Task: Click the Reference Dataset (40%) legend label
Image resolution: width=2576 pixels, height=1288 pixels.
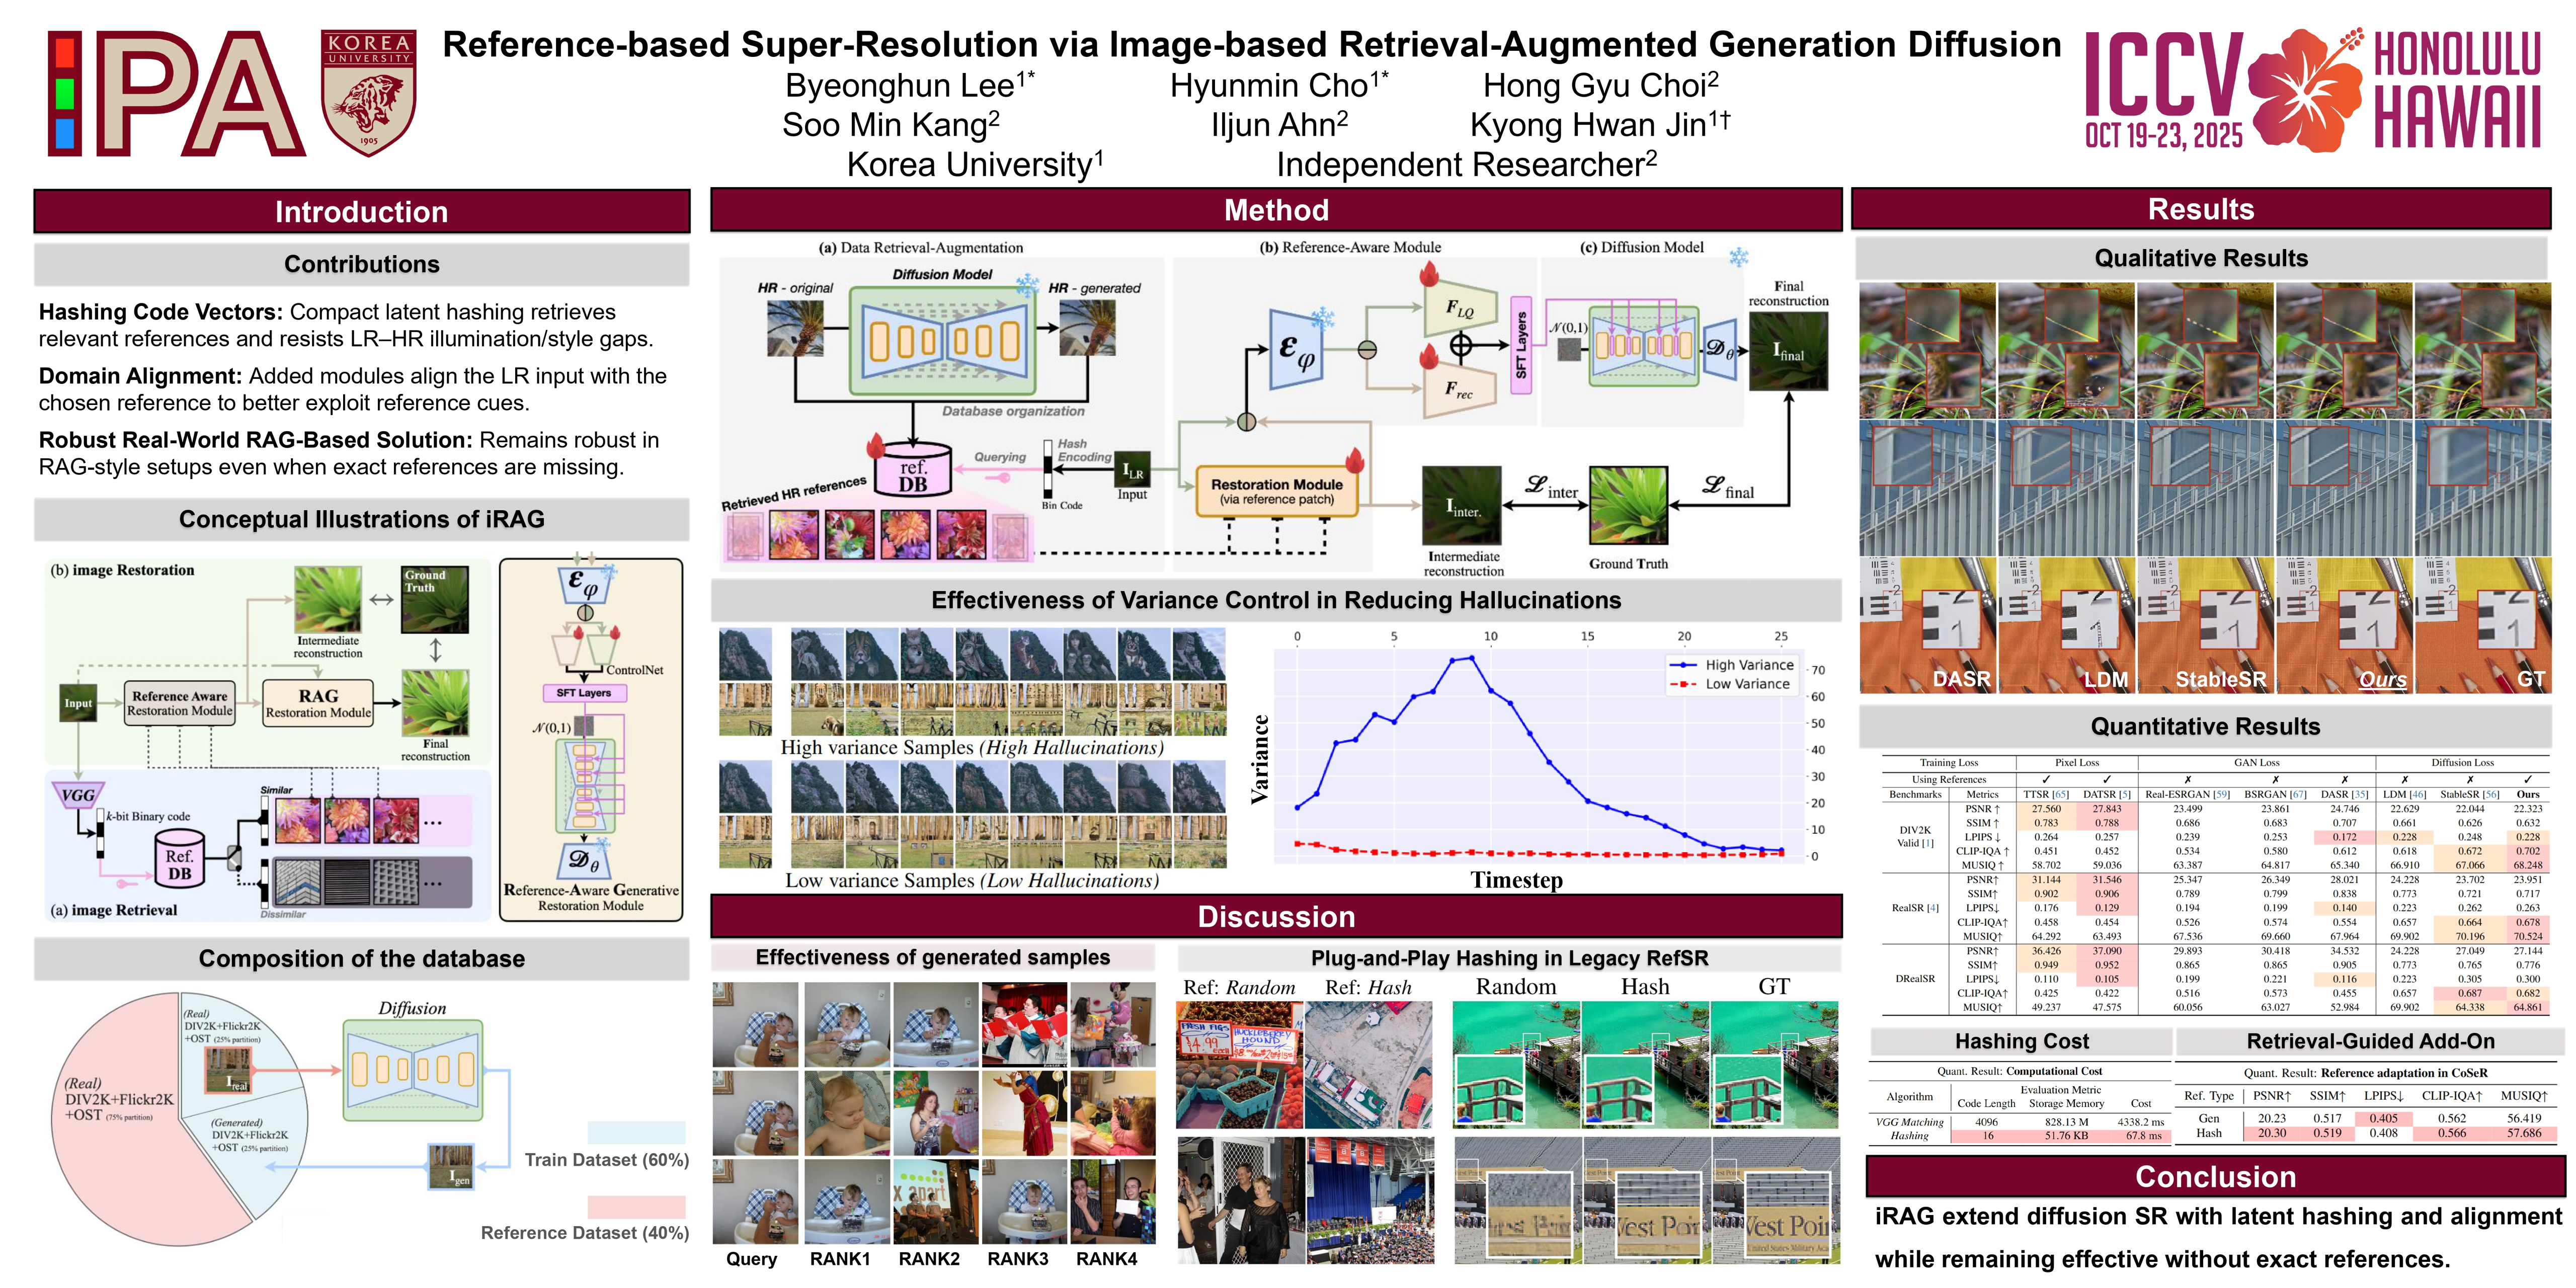Action: pyautogui.click(x=584, y=1233)
